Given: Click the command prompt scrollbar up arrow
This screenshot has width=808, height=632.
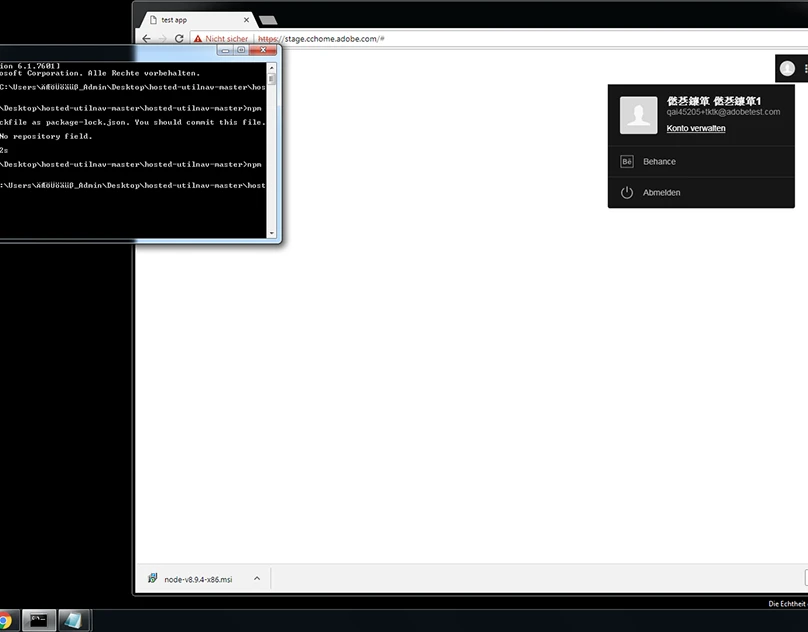Looking at the screenshot, I should [272, 68].
